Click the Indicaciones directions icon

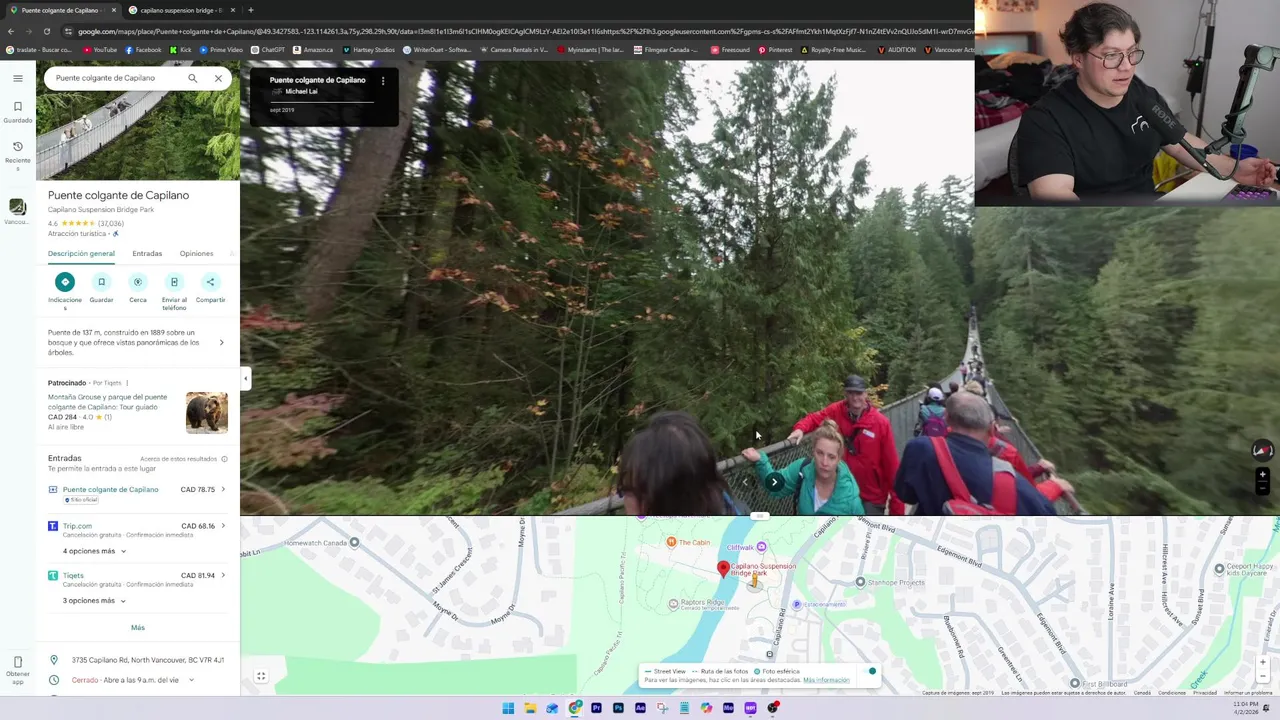(x=65, y=282)
